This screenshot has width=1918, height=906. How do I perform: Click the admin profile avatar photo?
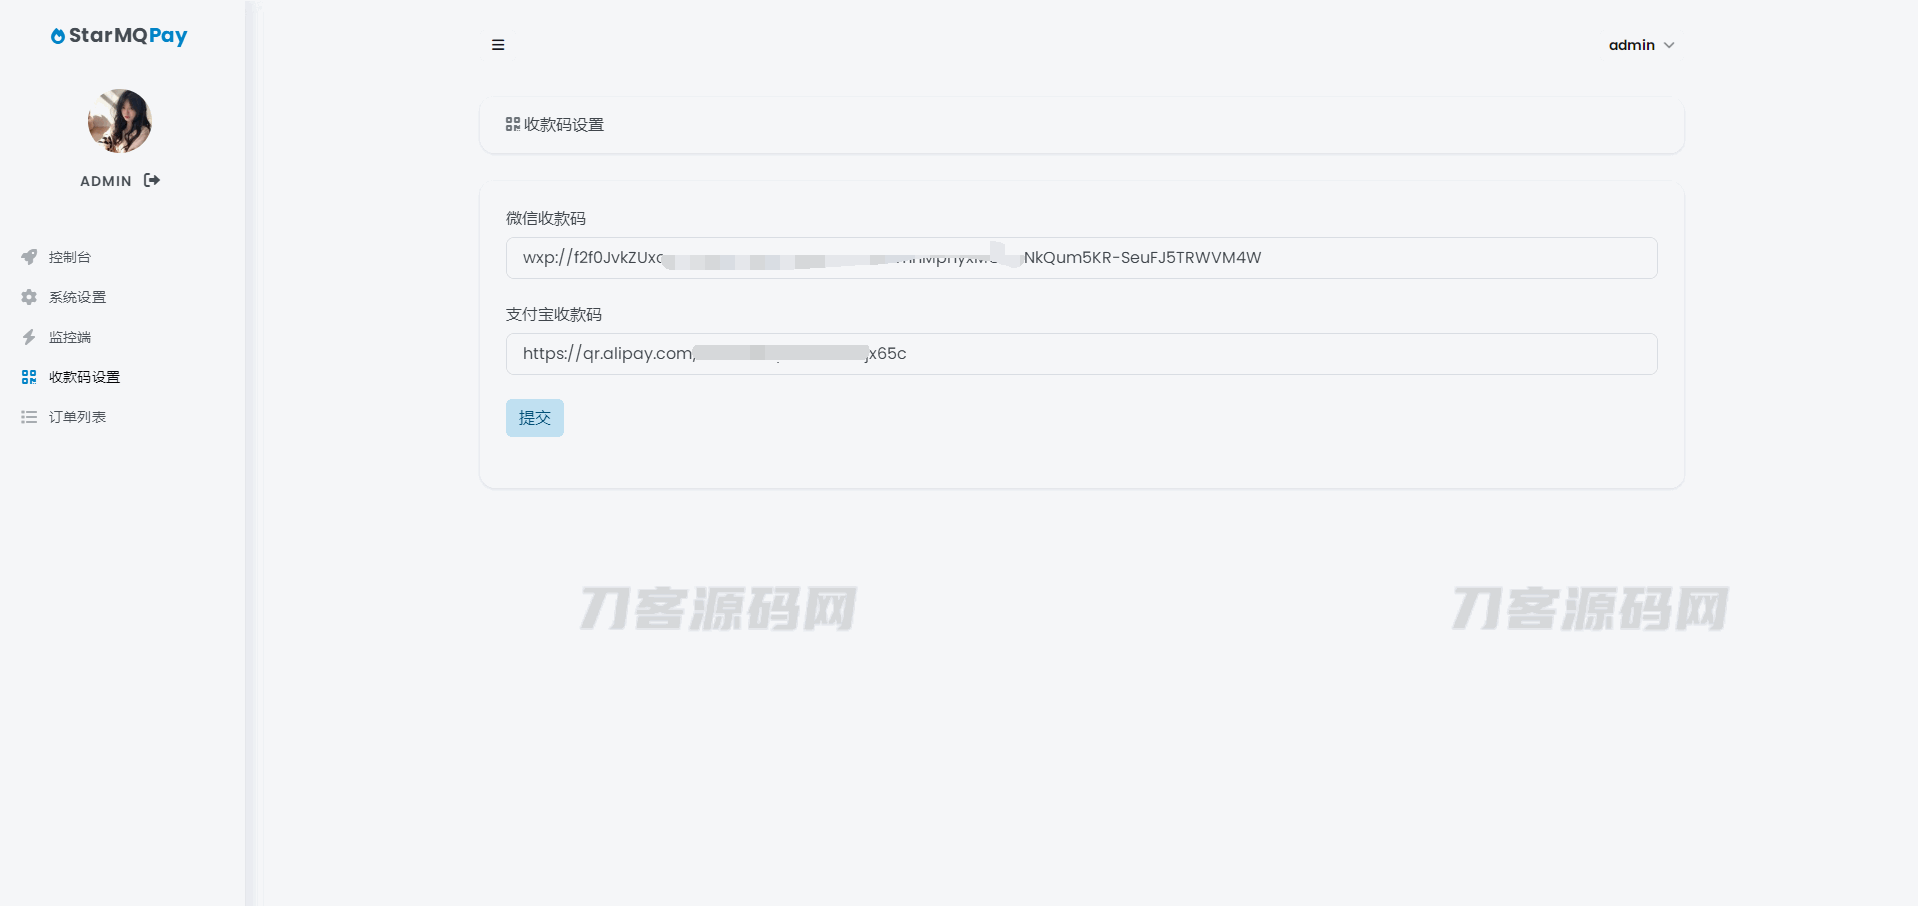click(120, 121)
